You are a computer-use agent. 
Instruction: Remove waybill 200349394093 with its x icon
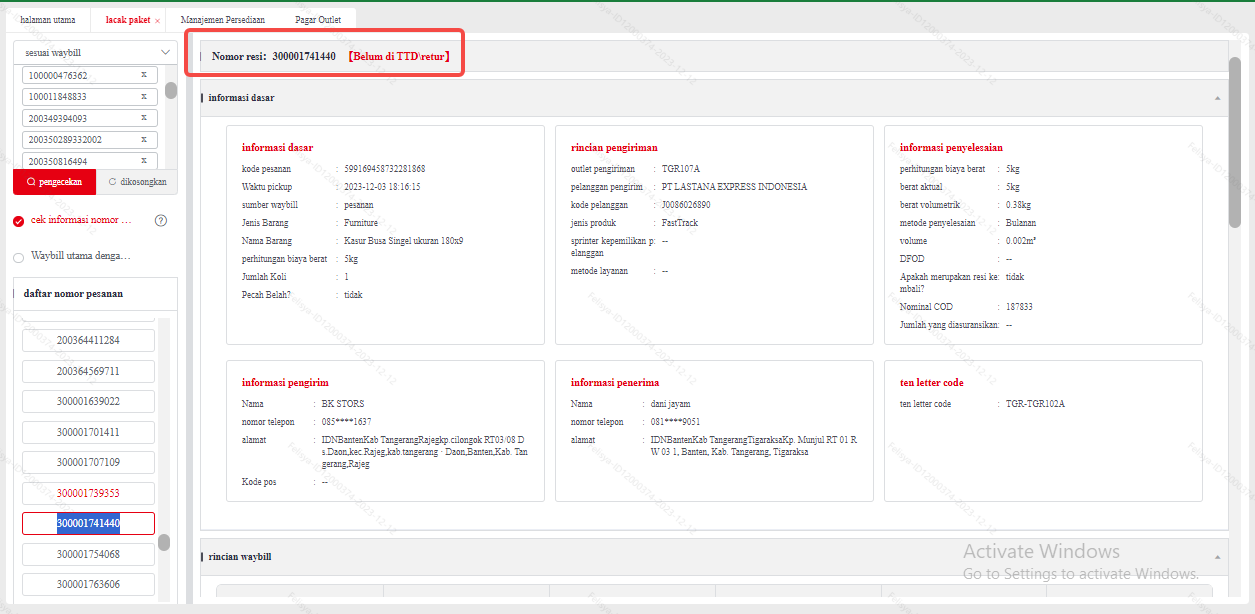tap(143, 118)
